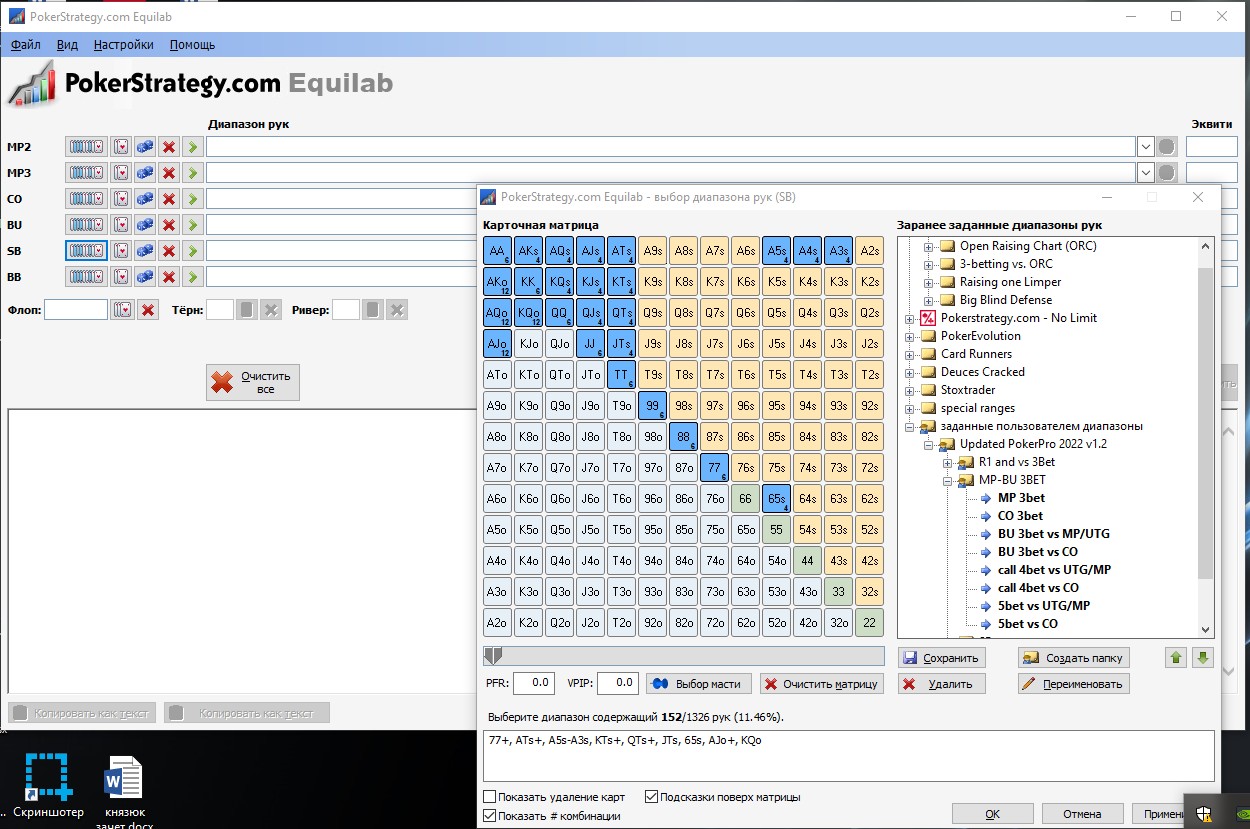Open the Настройки menu
The width and height of the screenshot is (1250, 829).
coord(124,44)
